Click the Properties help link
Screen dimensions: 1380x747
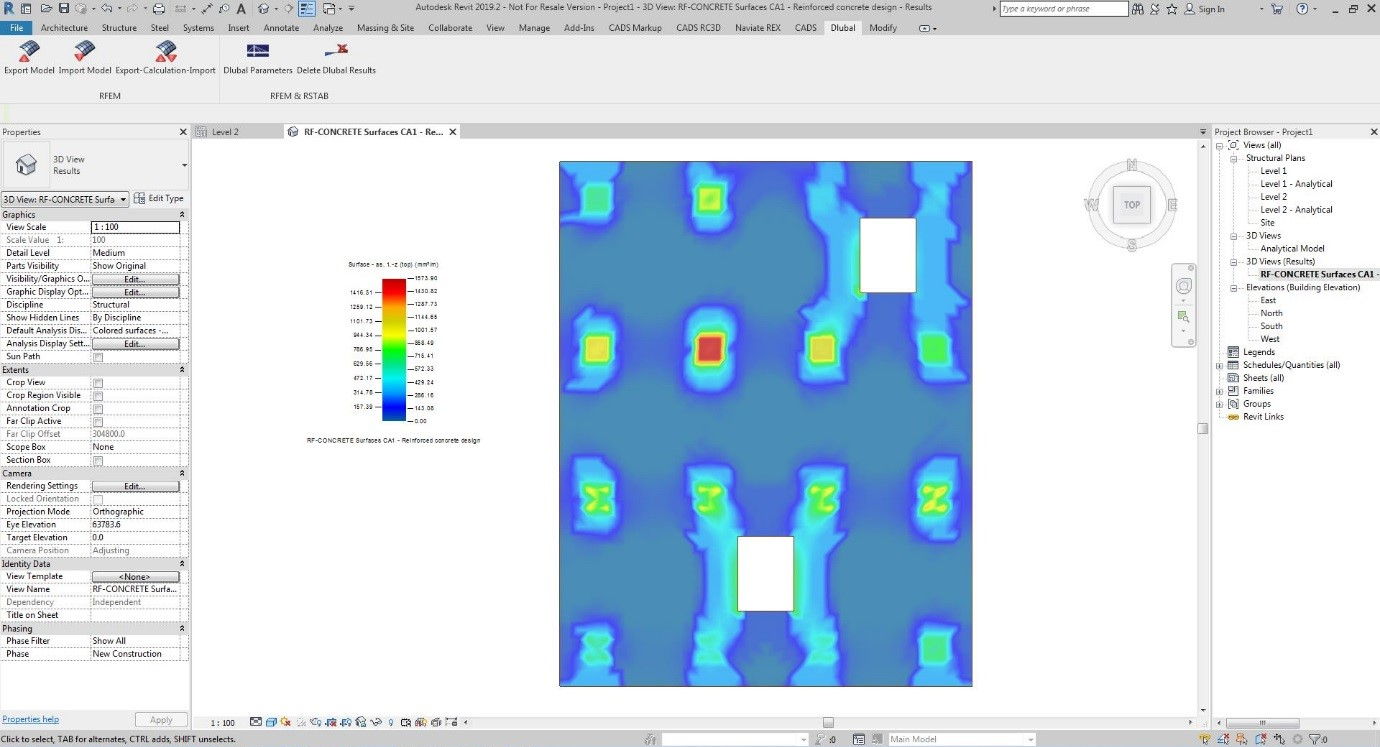32,719
